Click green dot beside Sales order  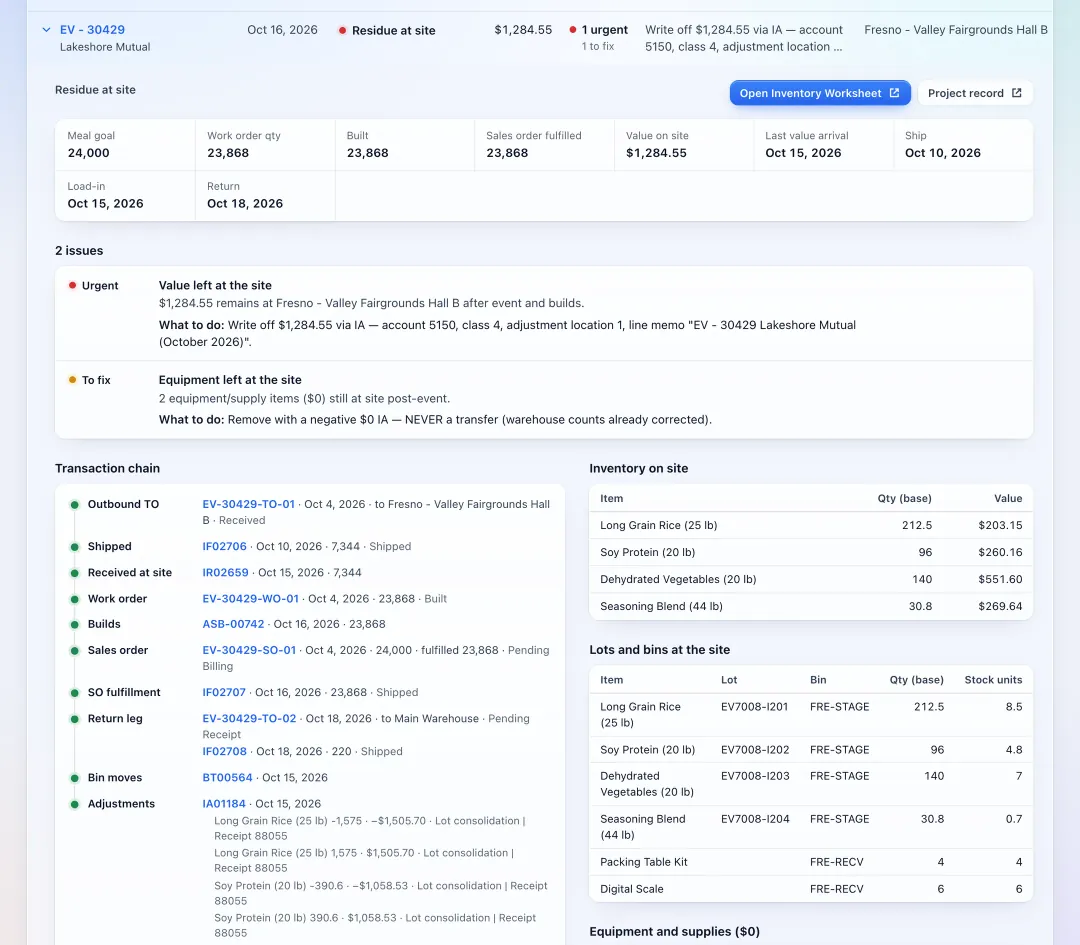(x=74, y=651)
